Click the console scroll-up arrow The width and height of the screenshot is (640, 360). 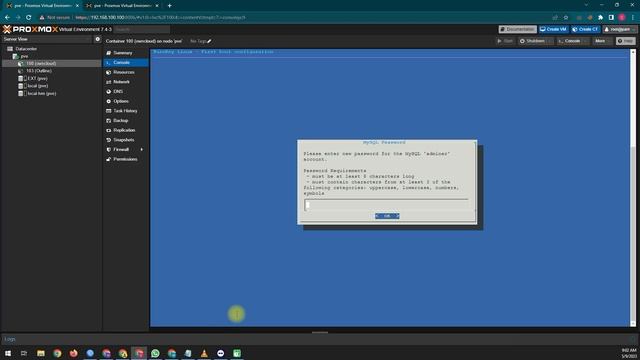click(633, 52)
